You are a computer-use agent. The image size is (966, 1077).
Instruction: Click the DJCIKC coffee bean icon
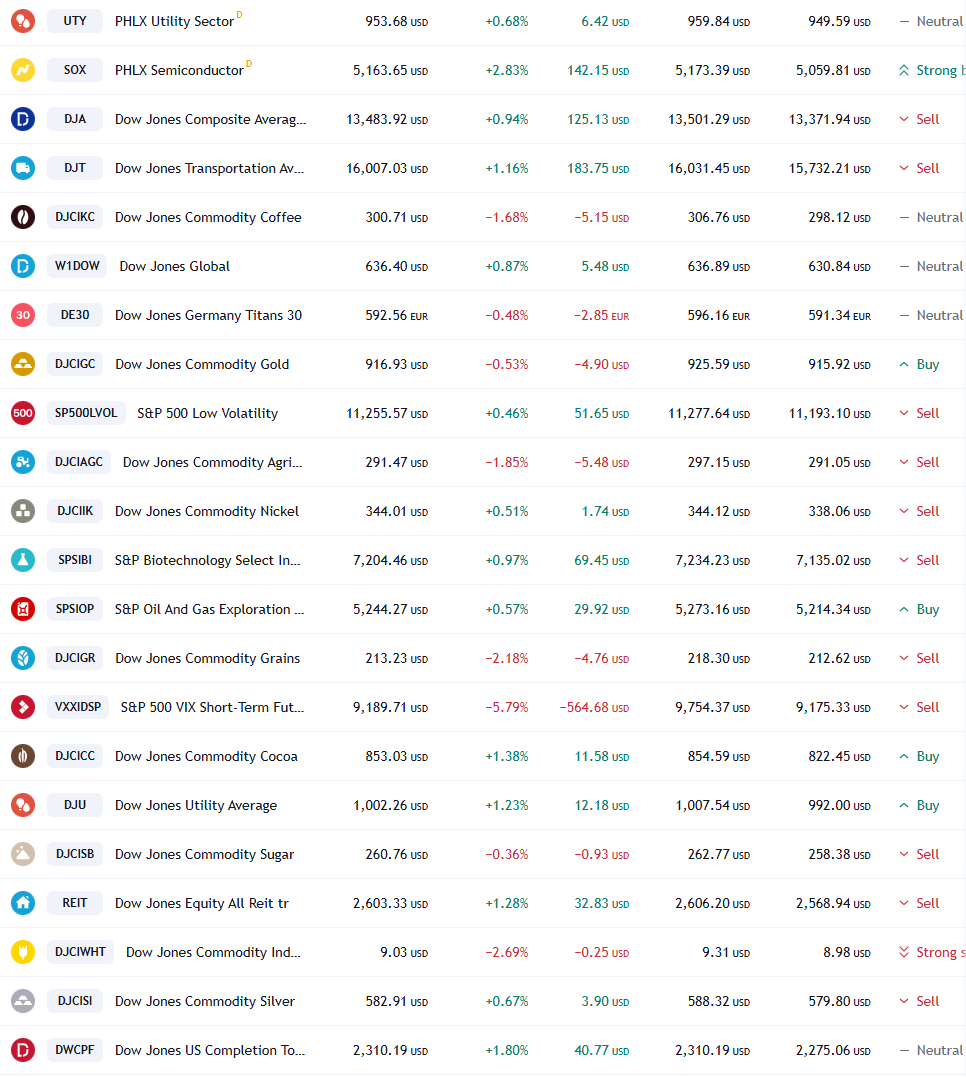coord(23,217)
